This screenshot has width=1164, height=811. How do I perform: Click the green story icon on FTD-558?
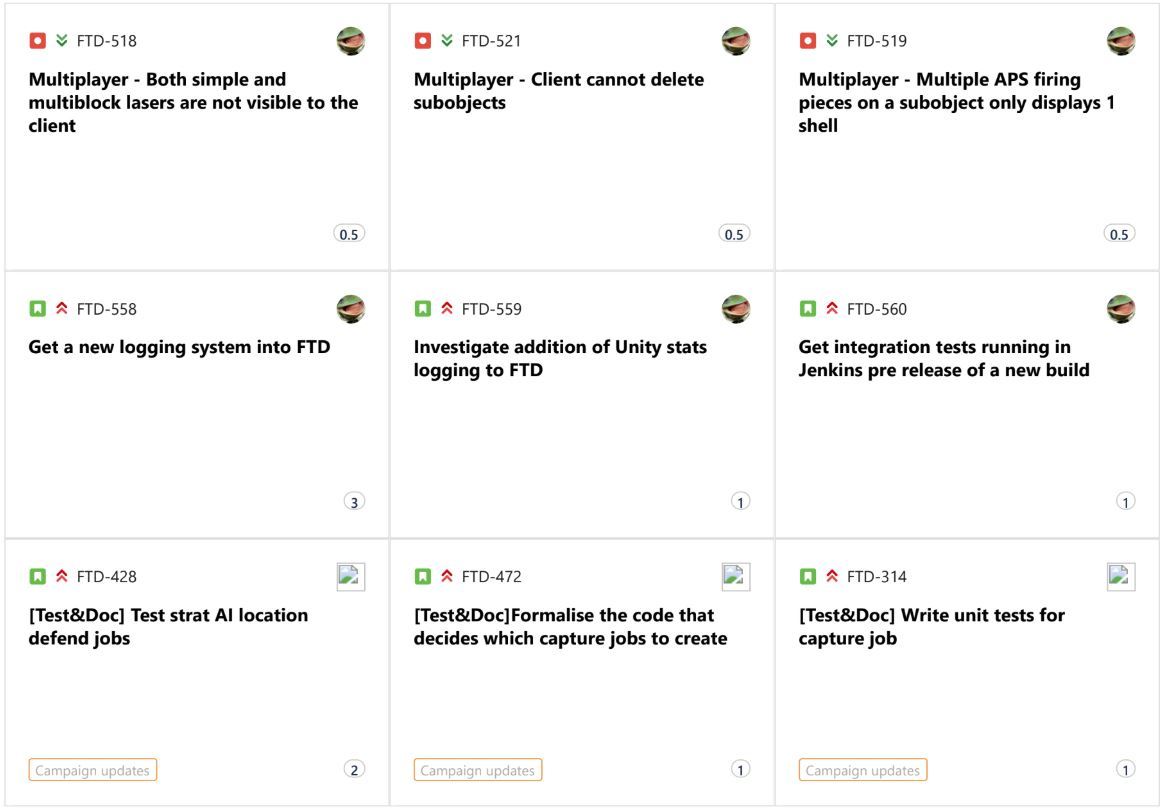point(37,309)
